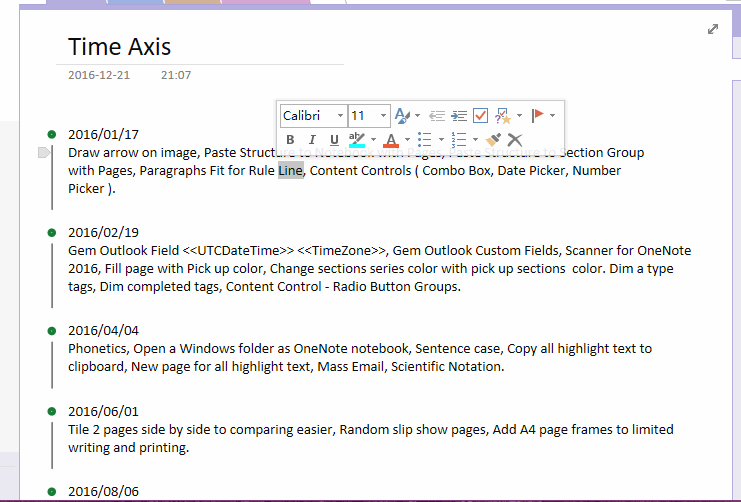741x502 pixels.
Task: Expand page to full view
Action: (x=713, y=29)
